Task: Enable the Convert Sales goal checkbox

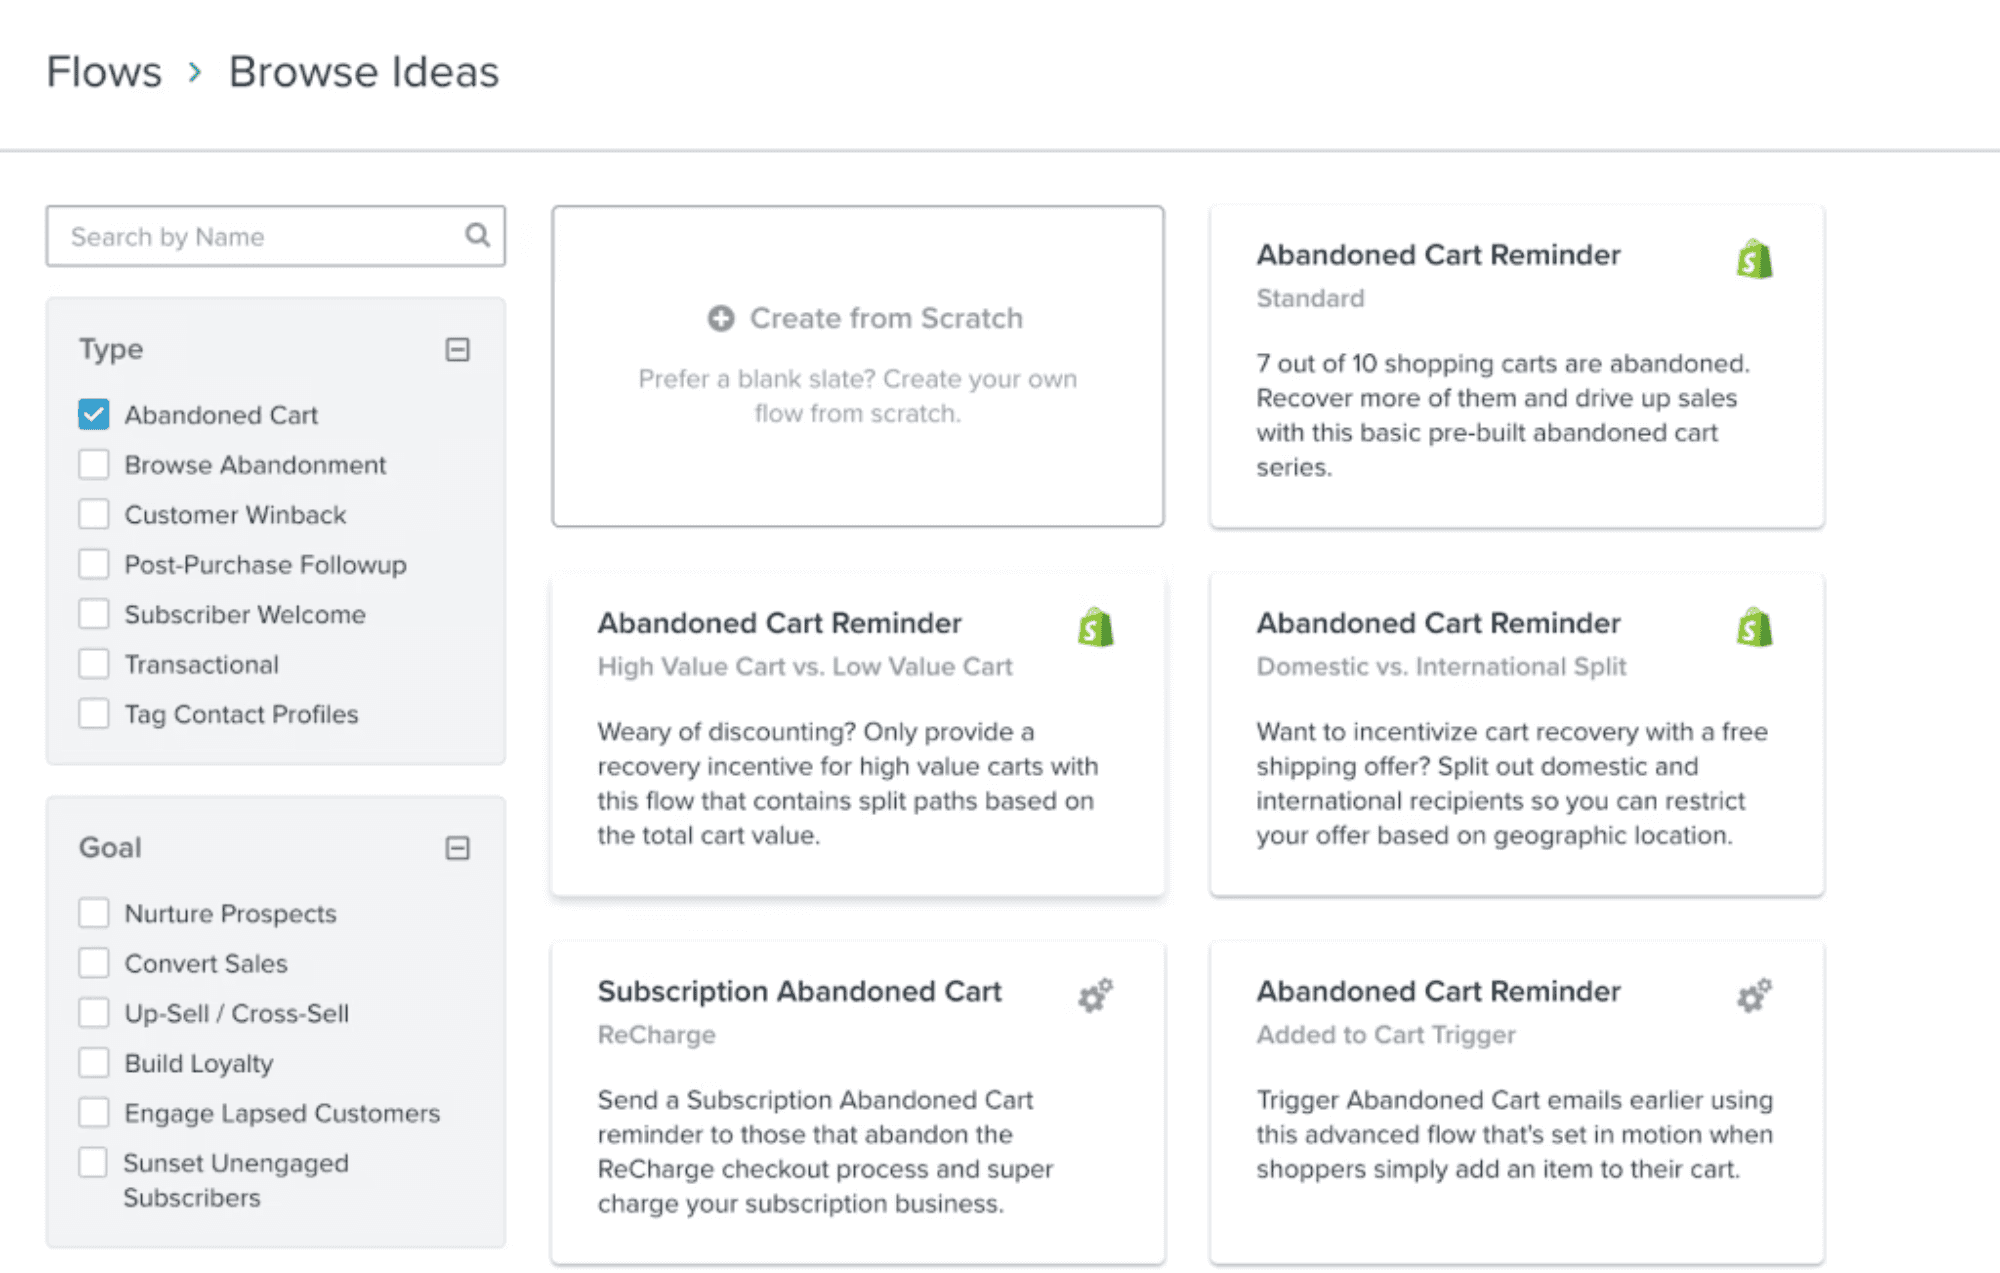Action: coord(90,962)
